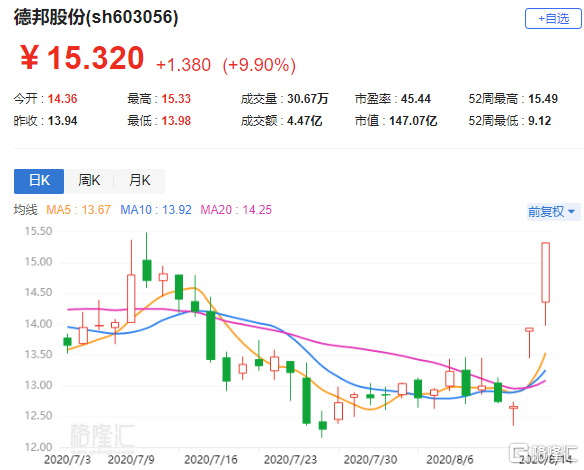The height and width of the screenshot is (470, 584).
Task: Switch to 周K weekly chart tab
Action: (x=89, y=181)
